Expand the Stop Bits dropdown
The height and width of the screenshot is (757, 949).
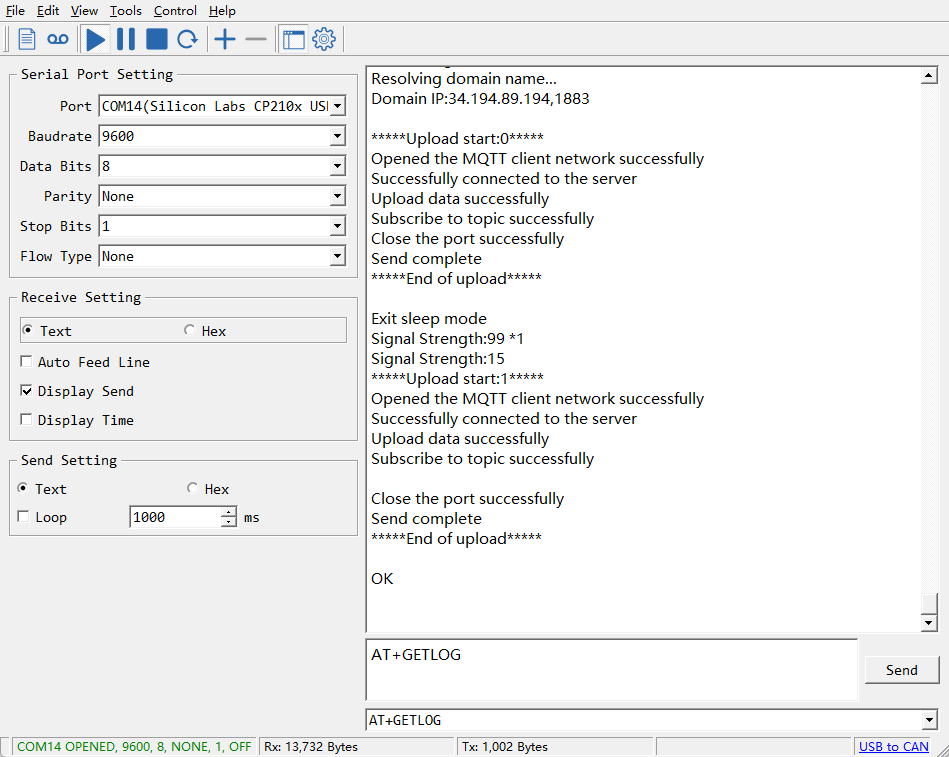coord(338,226)
